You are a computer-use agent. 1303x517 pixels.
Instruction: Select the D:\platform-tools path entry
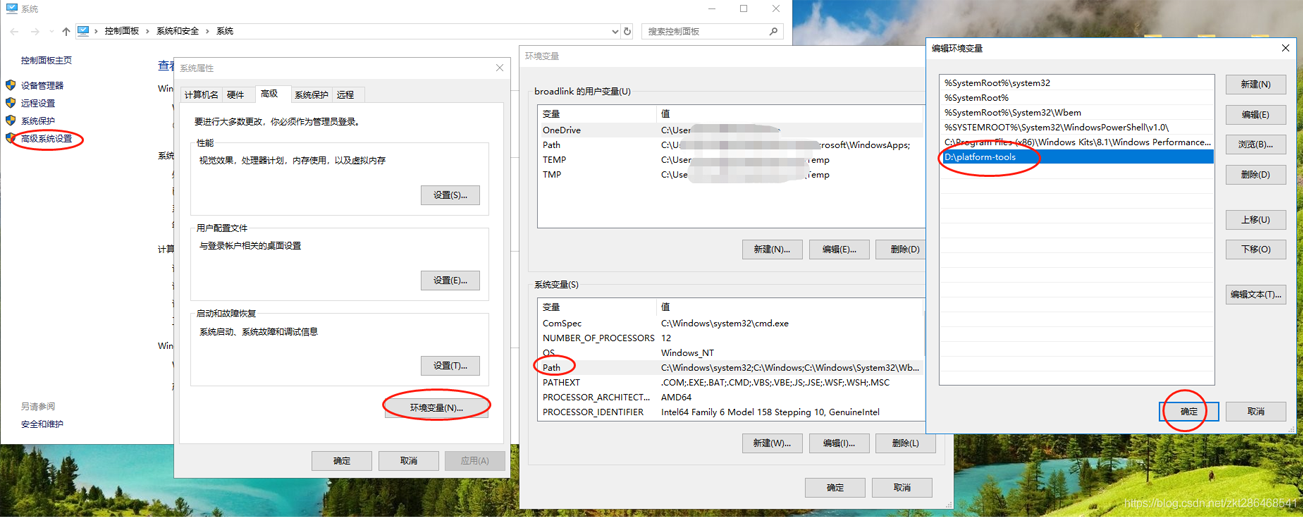coord(980,157)
